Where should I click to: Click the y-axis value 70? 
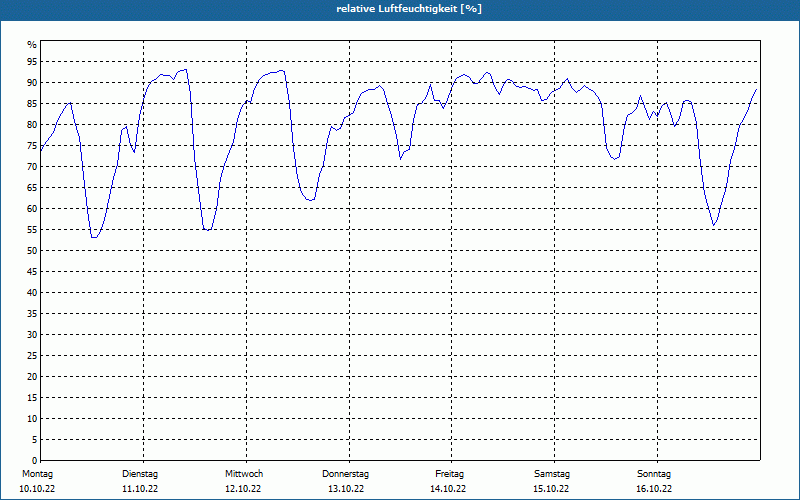(x=32, y=167)
